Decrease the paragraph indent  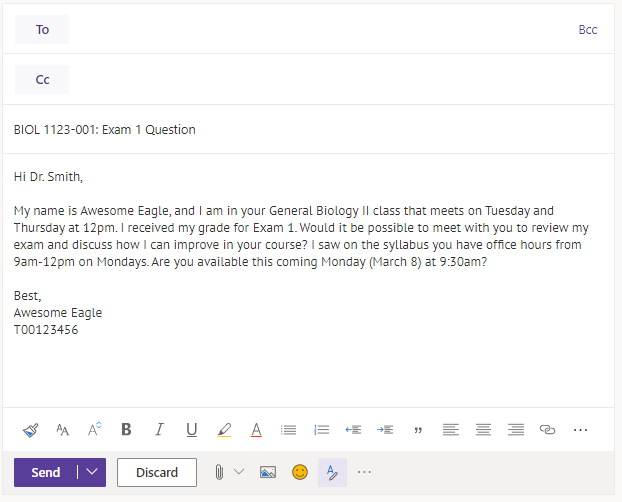point(353,430)
